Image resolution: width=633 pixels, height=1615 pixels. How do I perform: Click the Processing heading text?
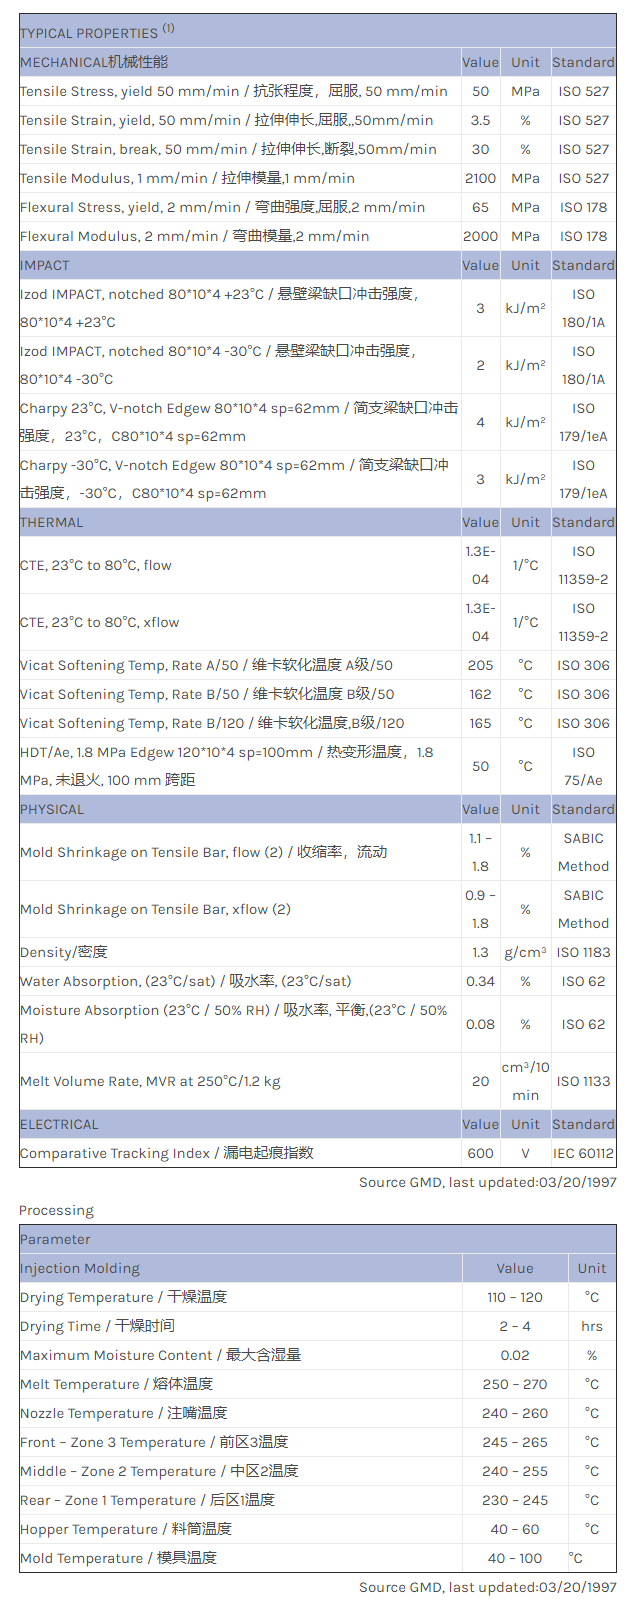coord(56,1210)
